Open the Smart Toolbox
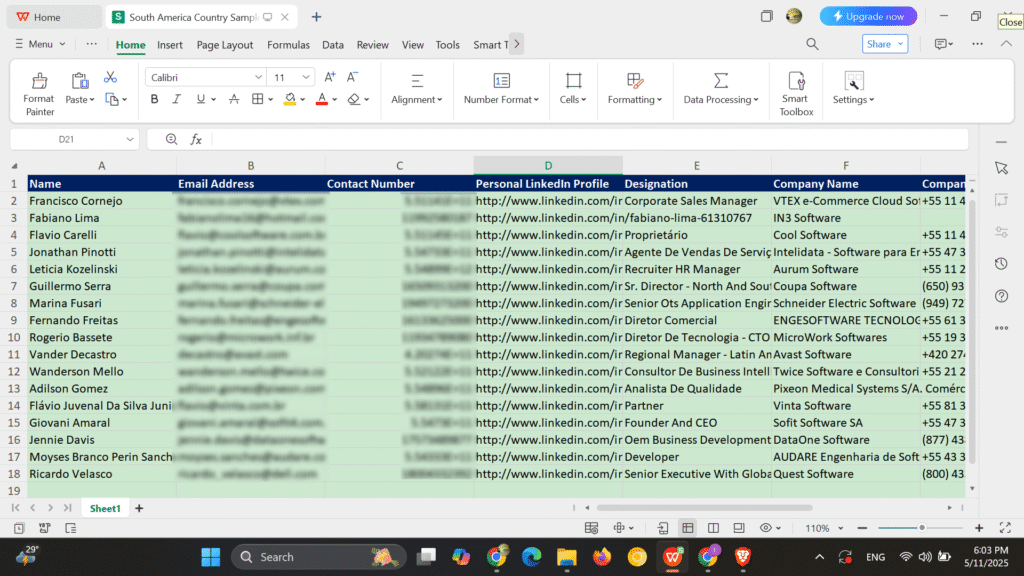Image resolution: width=1024 pixels, height=576 pixels. (796, 94)
